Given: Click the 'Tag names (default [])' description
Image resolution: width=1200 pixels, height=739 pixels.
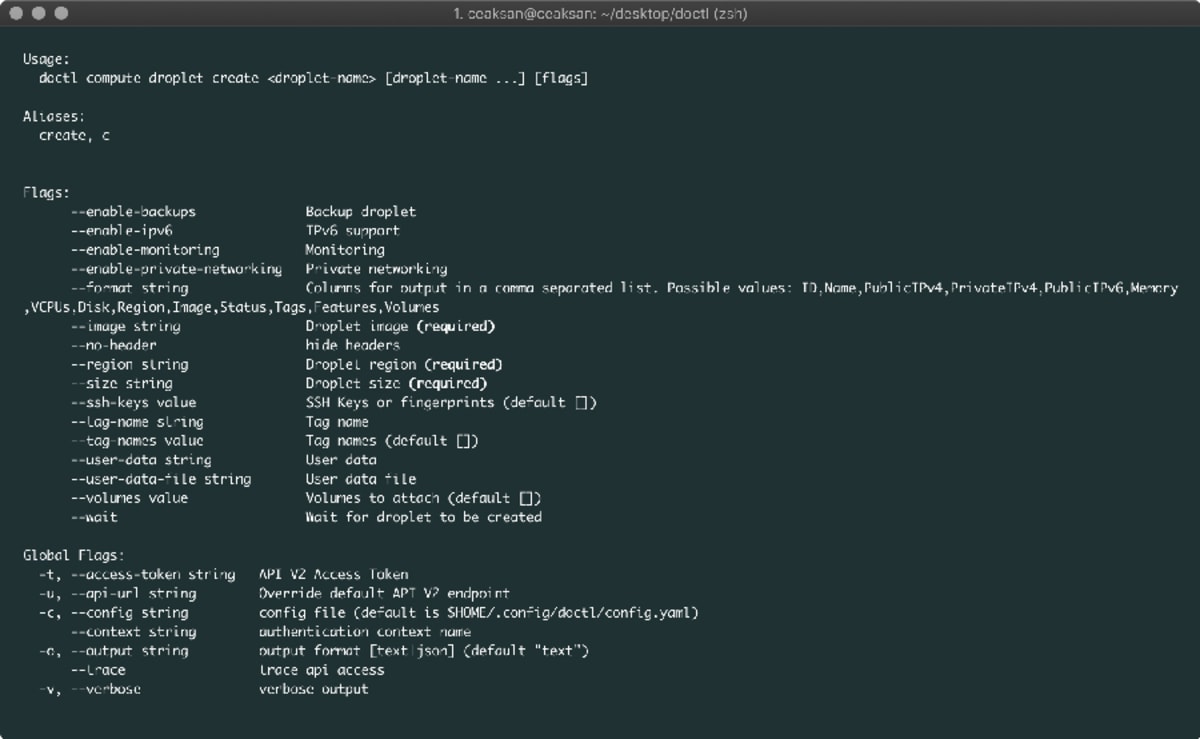Looking at the screenshot, I should (392, 441).
